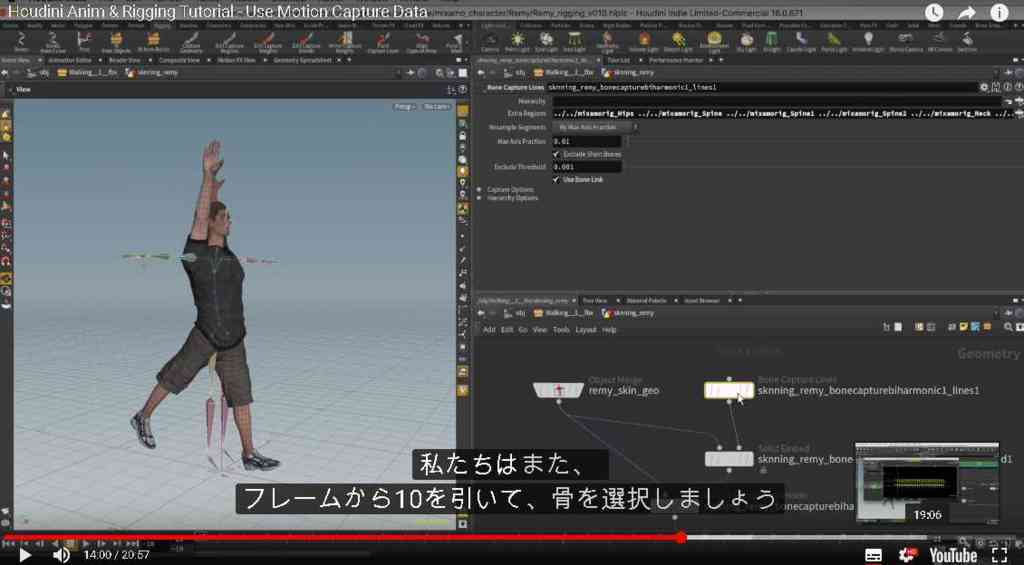Select the remy_skin_geo Object Merge node
This screenshot has width=1024, height=565.
coord(558,391)
